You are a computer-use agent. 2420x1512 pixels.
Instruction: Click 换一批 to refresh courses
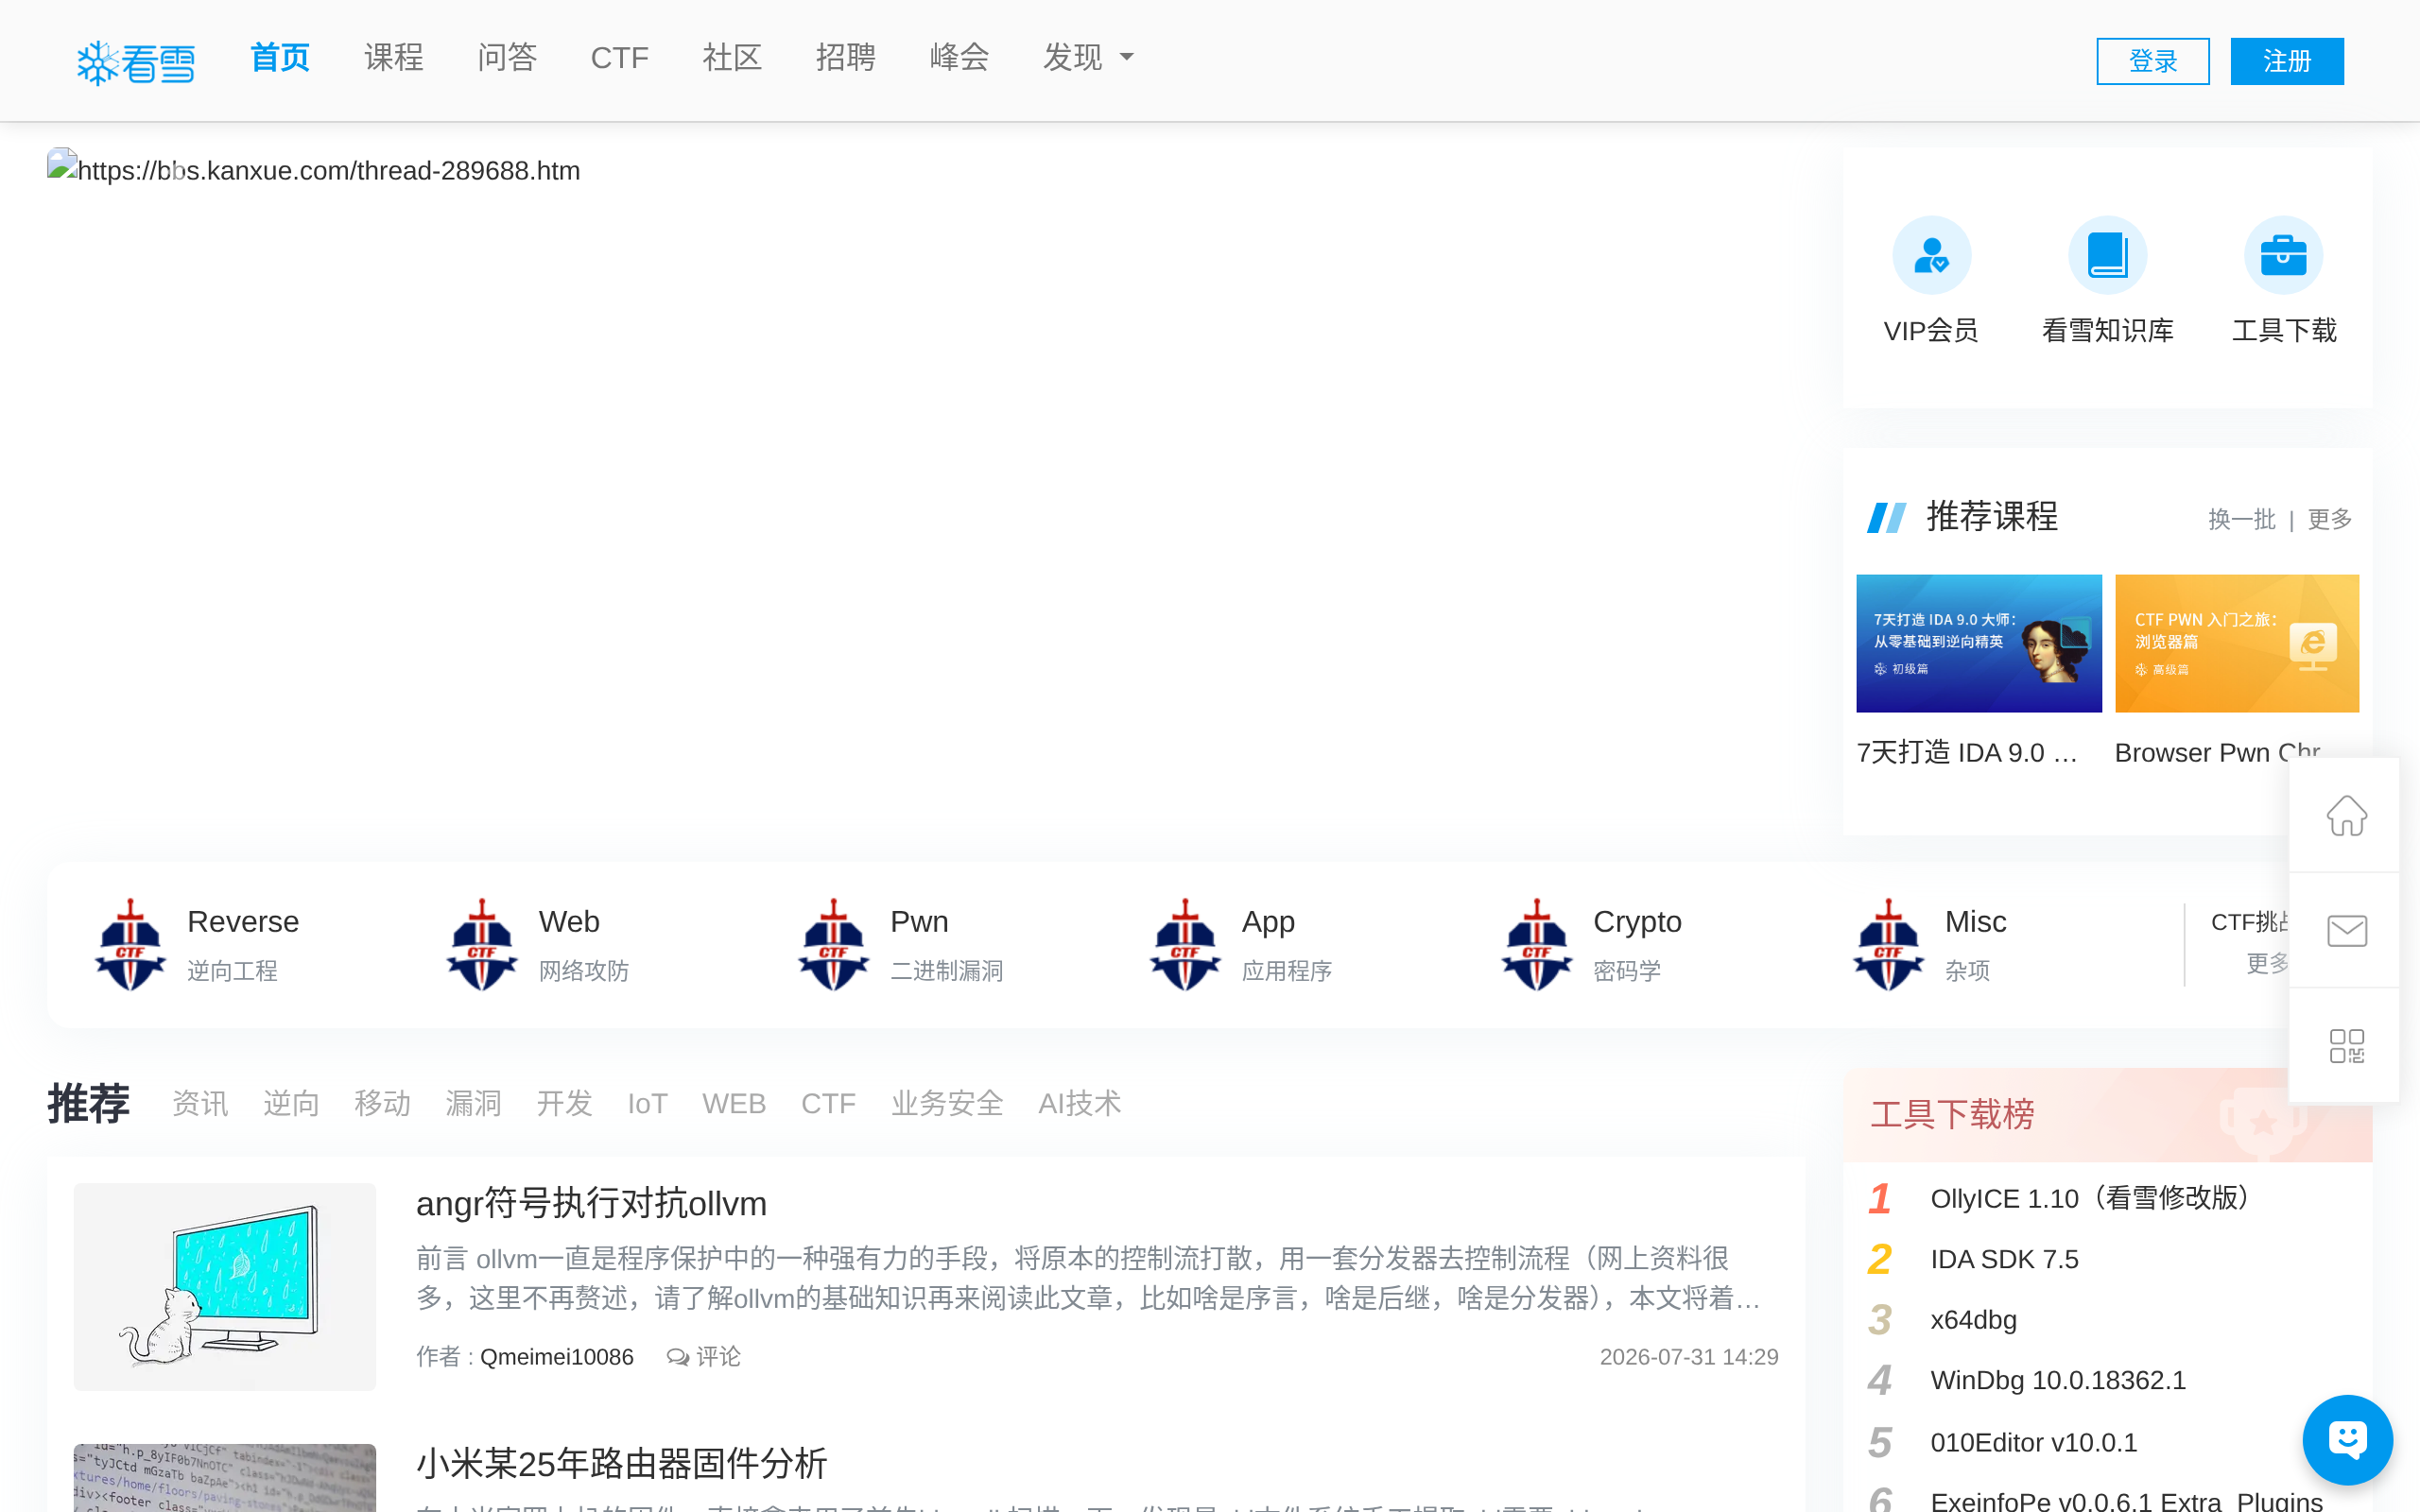[x=2241, y=519]
